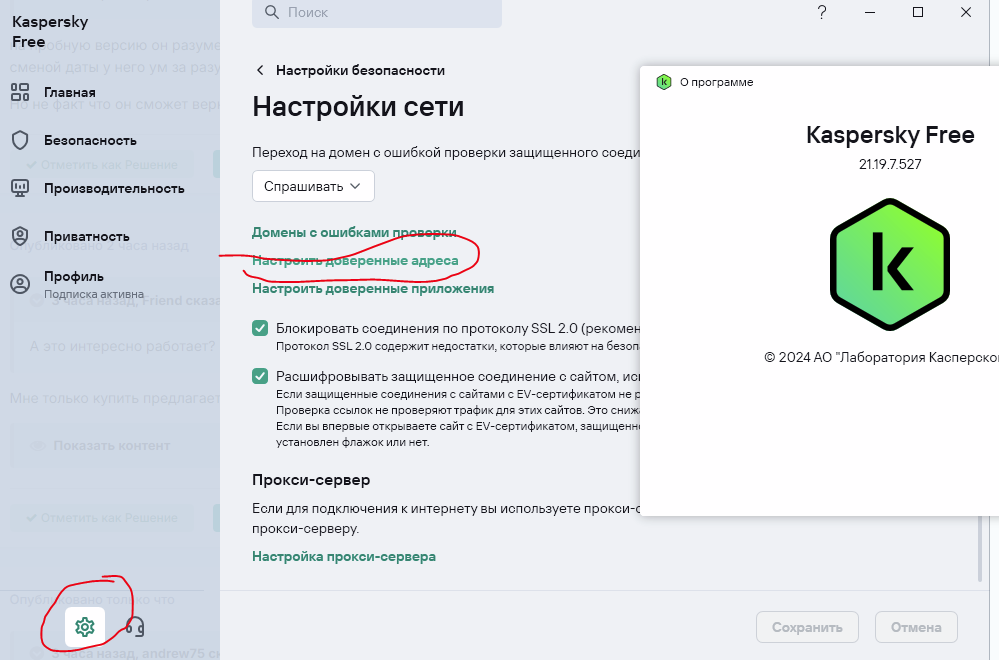999x660 pixels.
Task: Uncheck Расшифровывать защищенное соединение с сайтом
Action: (x=260, y=376)
